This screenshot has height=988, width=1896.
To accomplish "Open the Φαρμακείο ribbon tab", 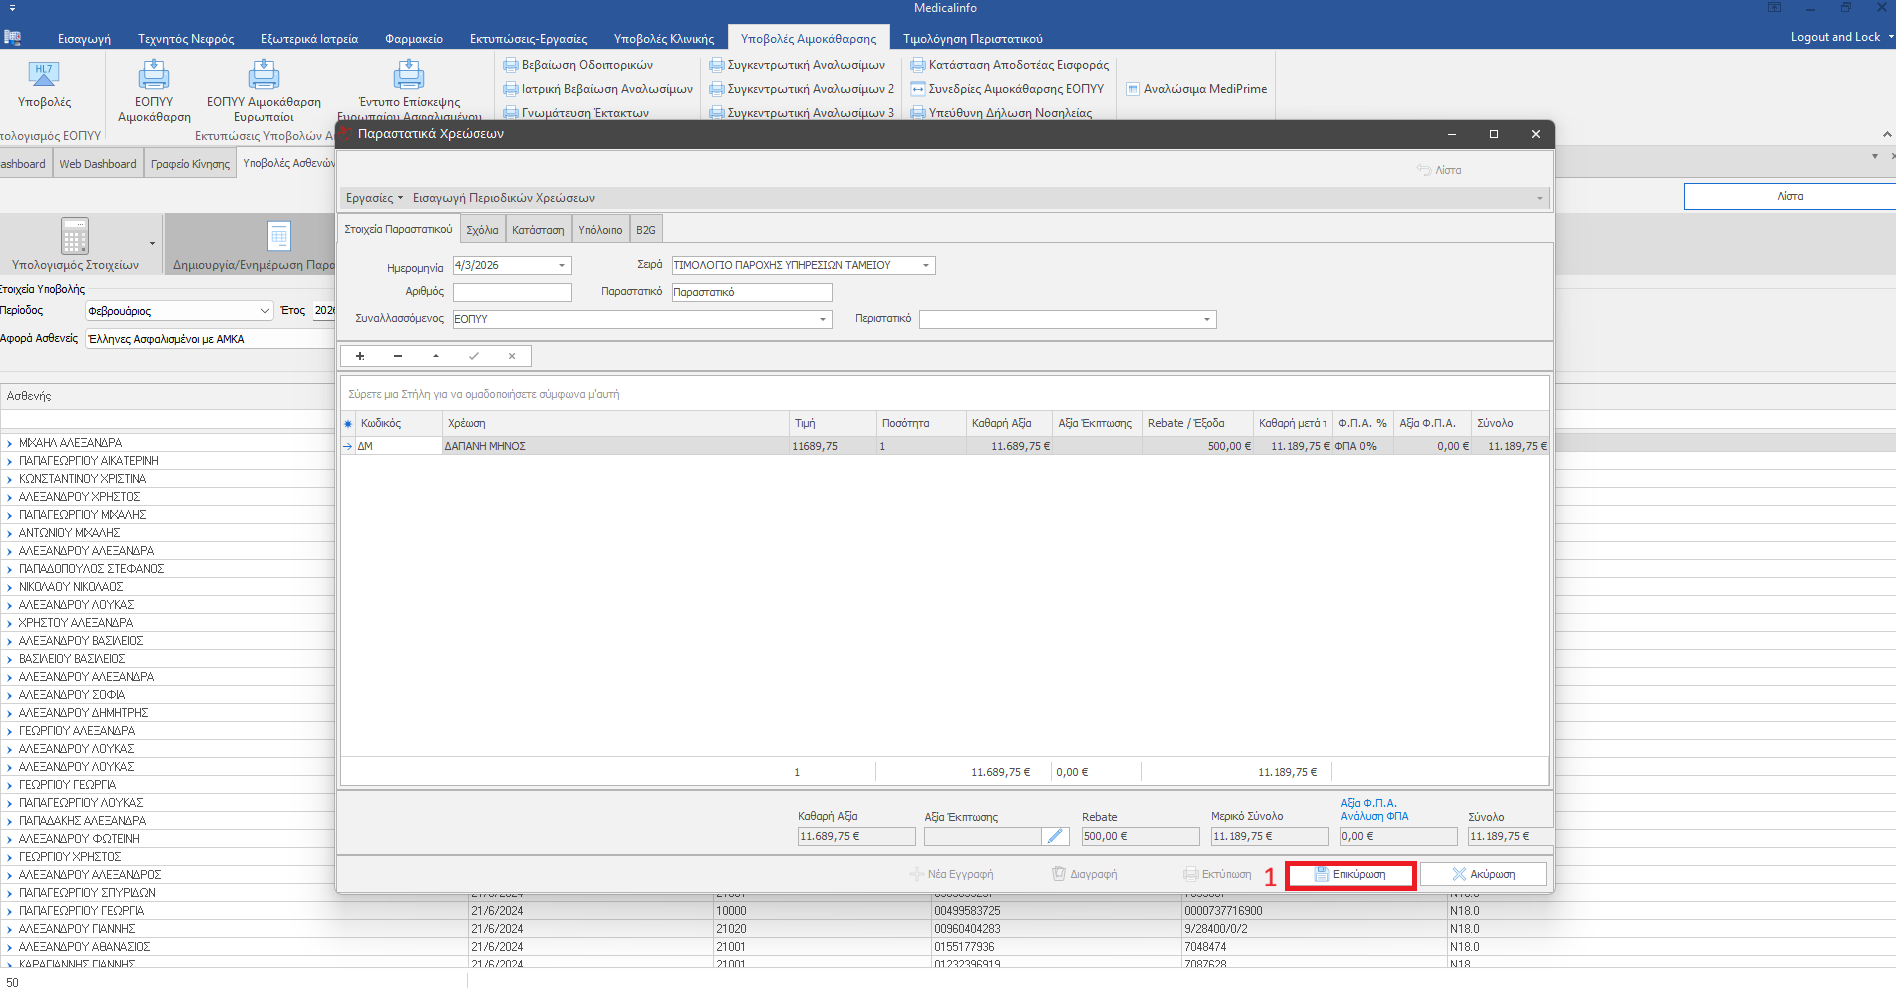I will point(413,39).
